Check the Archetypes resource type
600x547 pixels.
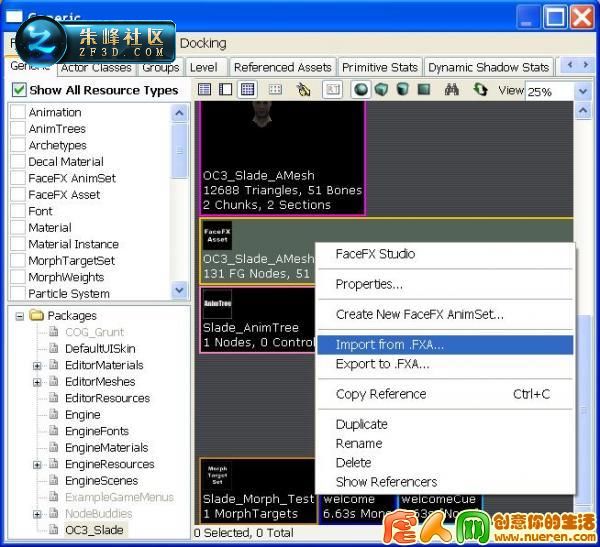18,145
